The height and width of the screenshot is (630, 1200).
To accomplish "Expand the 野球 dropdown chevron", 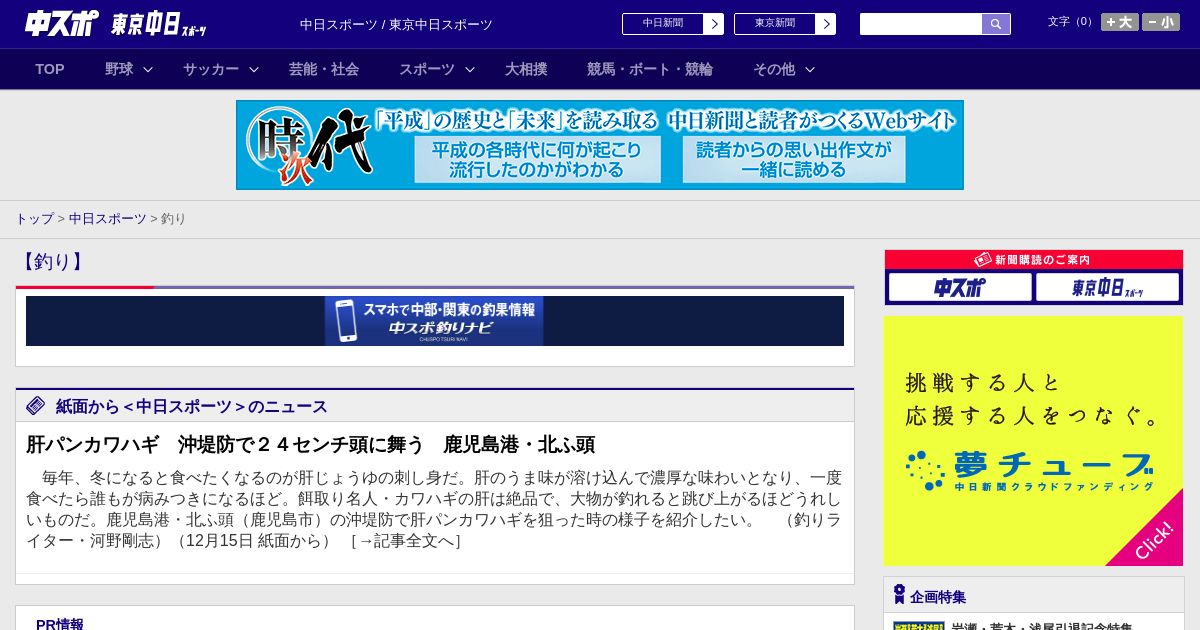I will tap(148, 69).
